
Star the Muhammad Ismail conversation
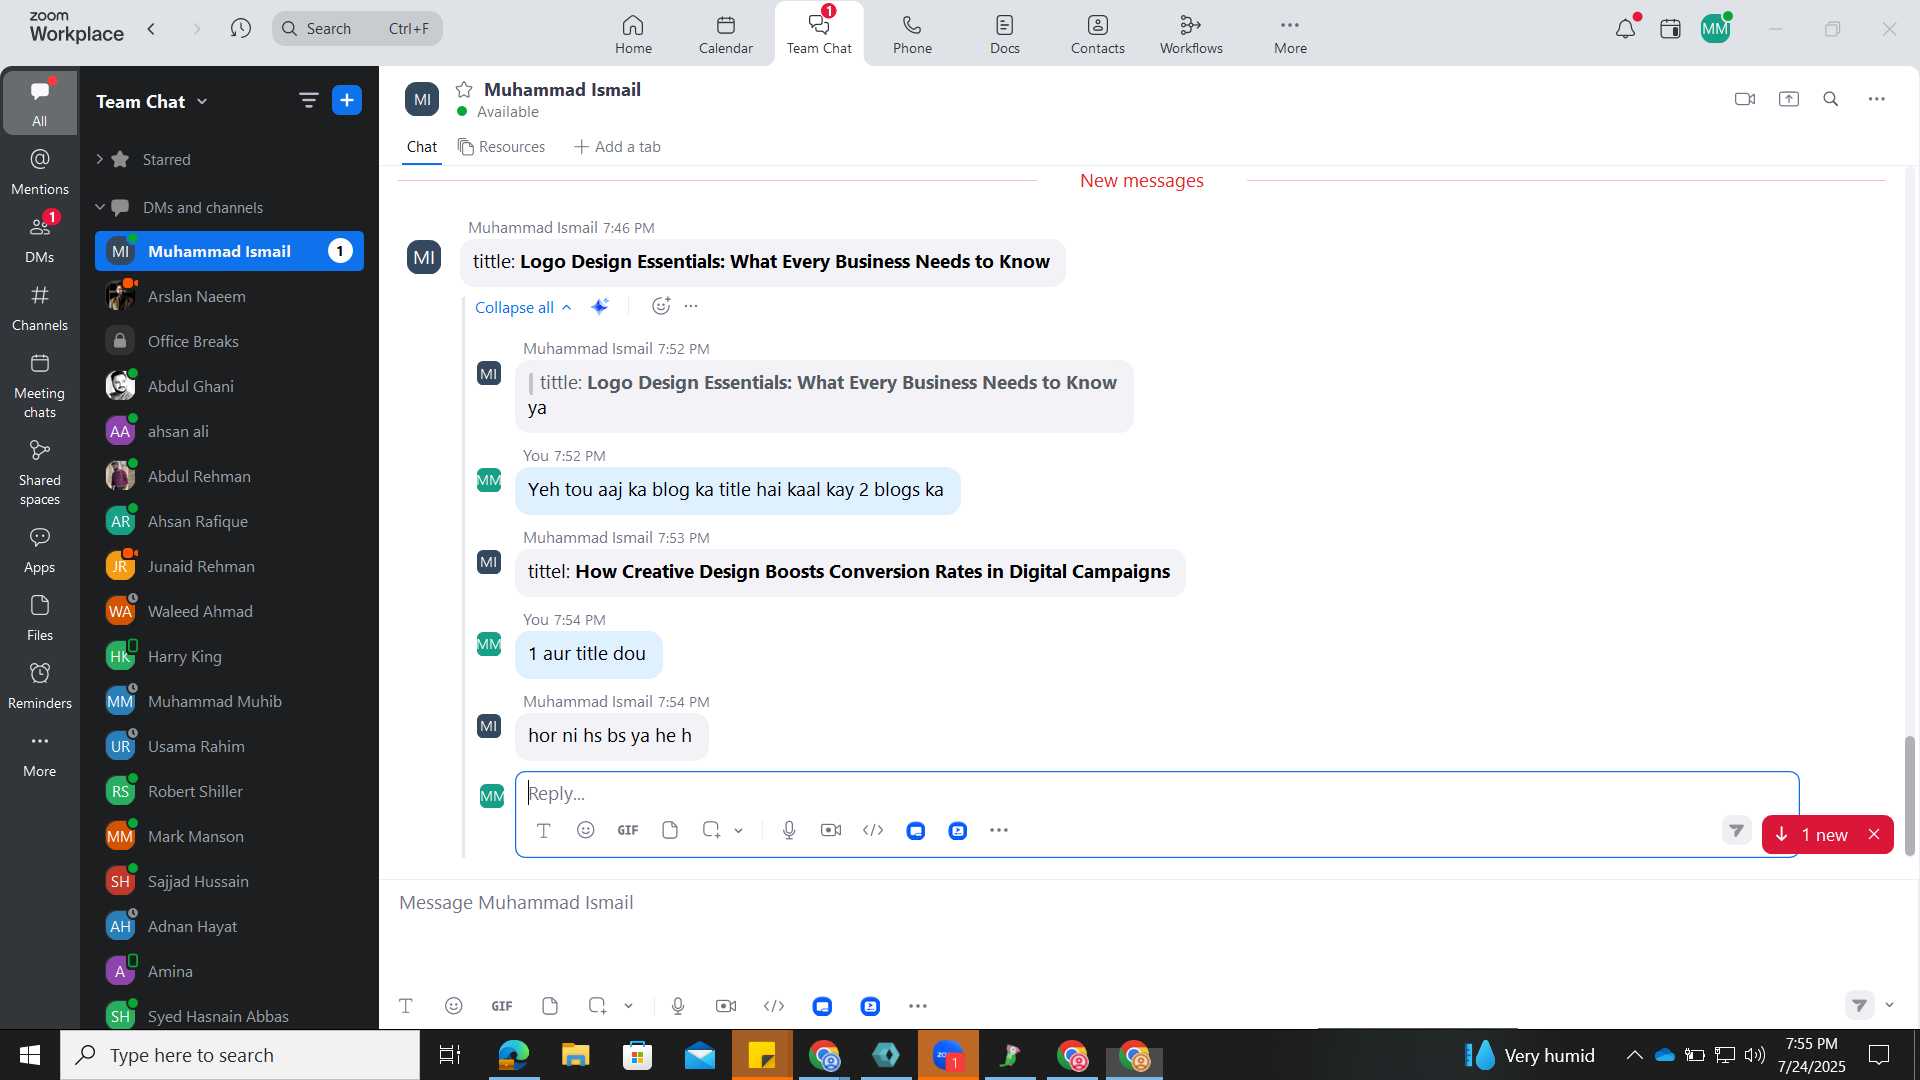click(x=464, y=90)
